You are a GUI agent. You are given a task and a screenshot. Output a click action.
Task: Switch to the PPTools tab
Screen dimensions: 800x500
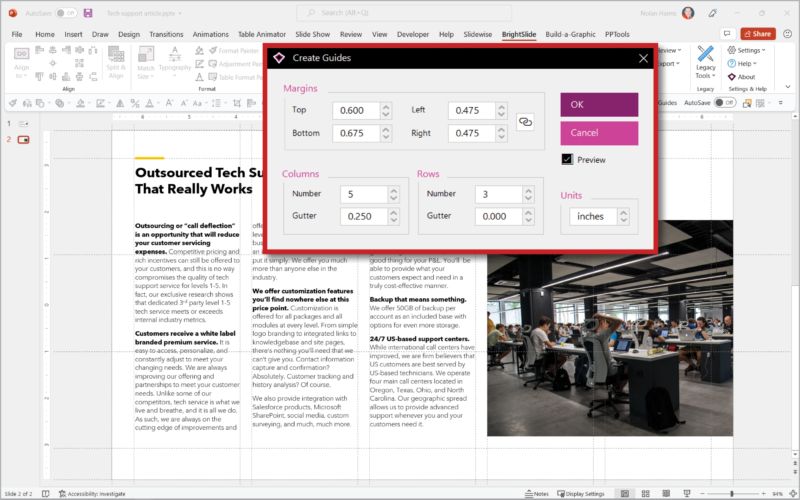pos(617,34)
